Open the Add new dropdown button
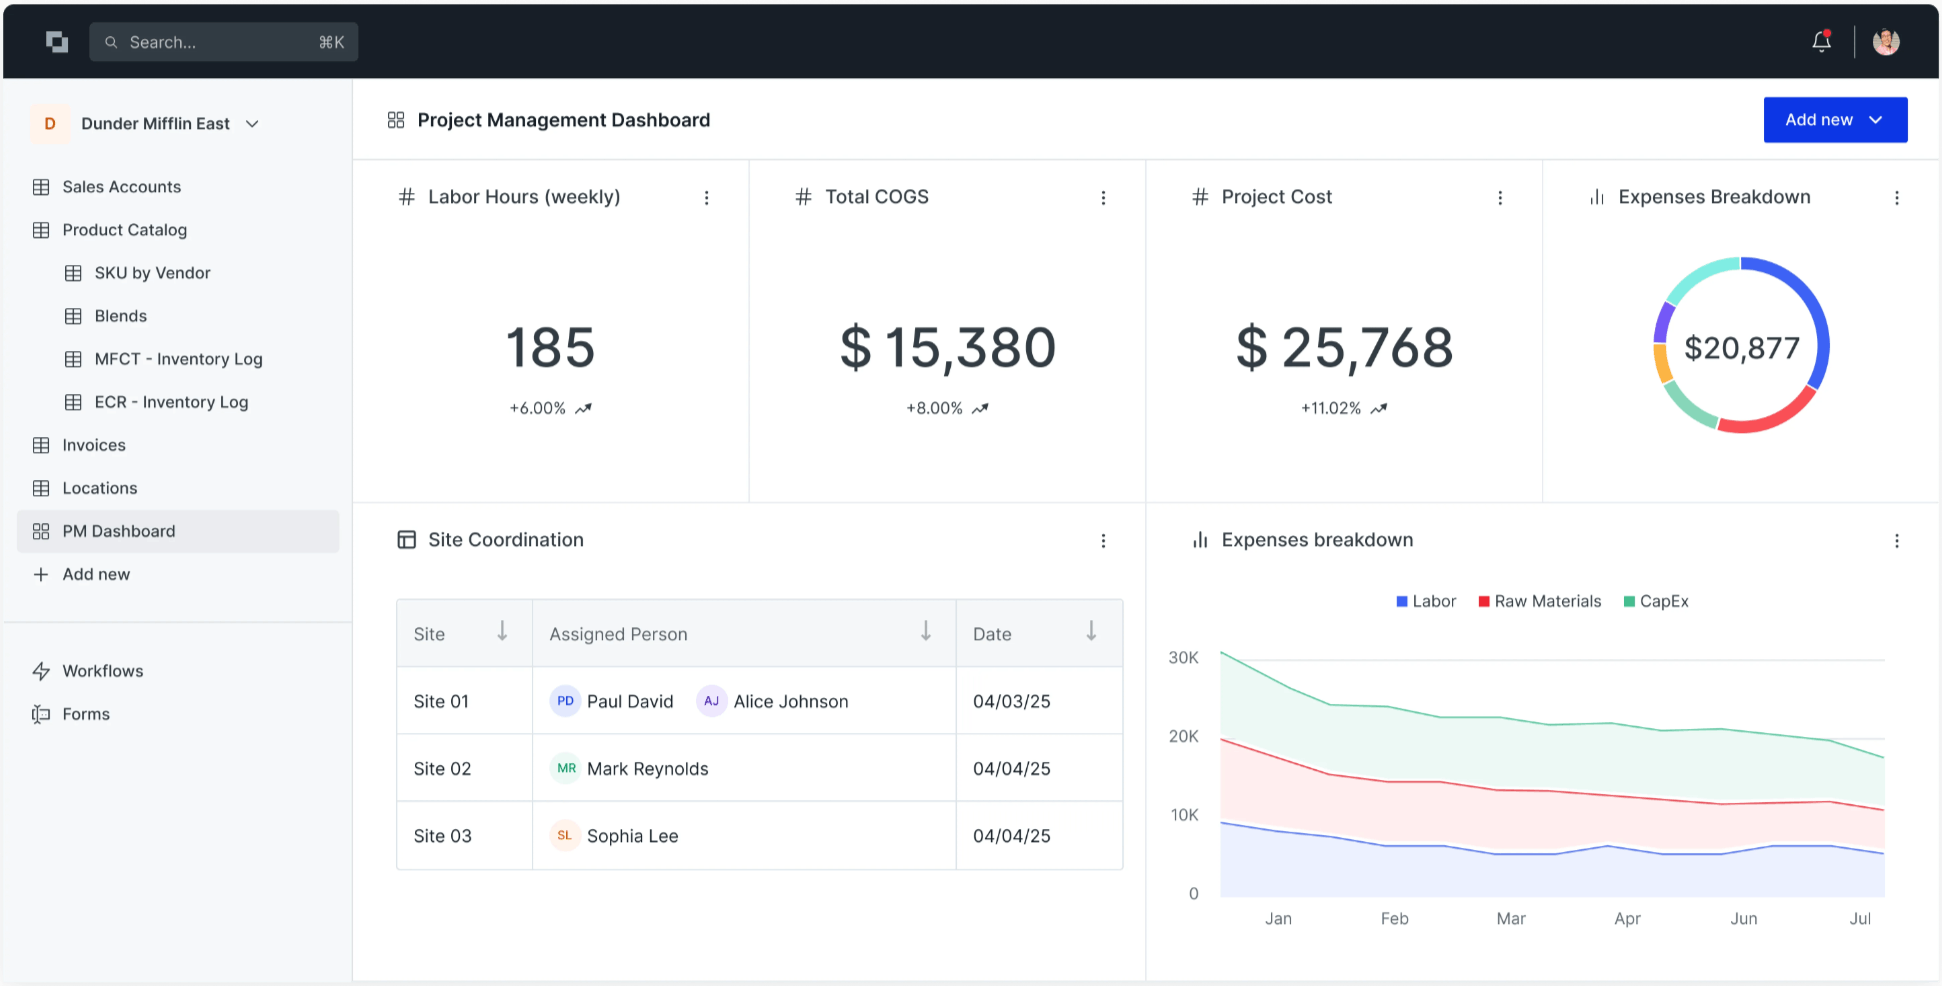Screen dimensions: 1942x986 click(1834, 120)
